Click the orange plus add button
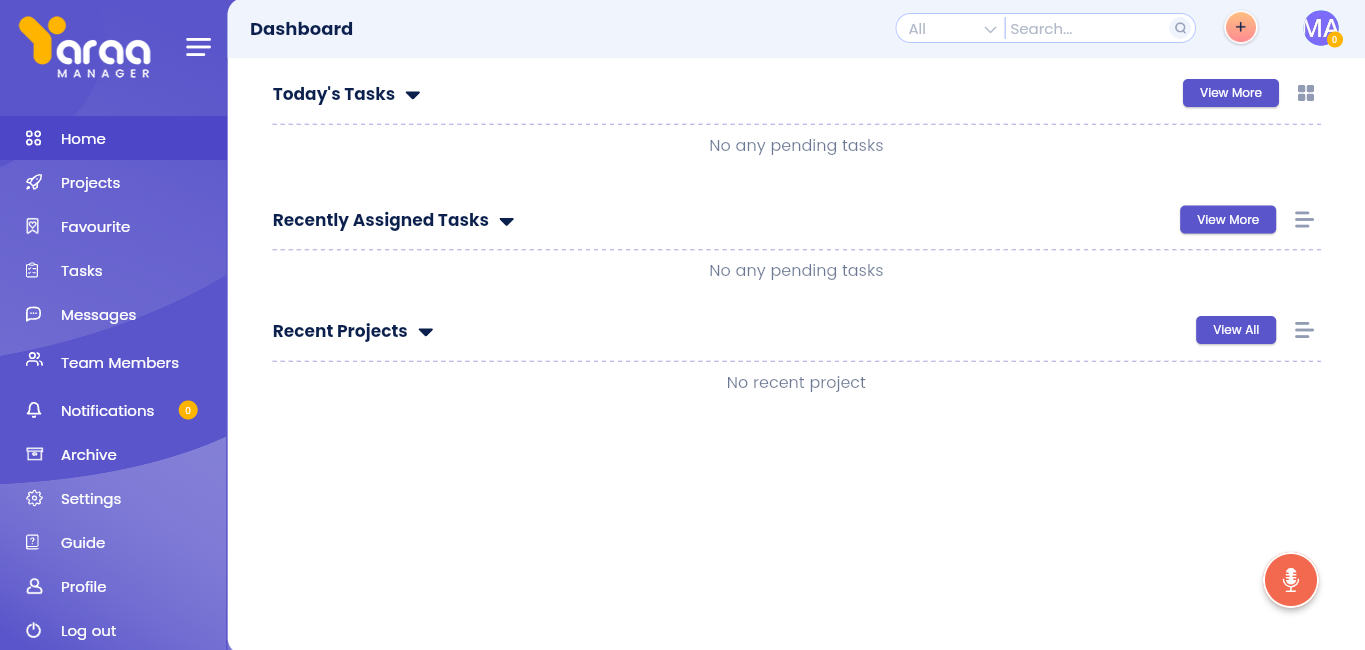This screenshot has height=650, width=1365. coord(1240,28)
